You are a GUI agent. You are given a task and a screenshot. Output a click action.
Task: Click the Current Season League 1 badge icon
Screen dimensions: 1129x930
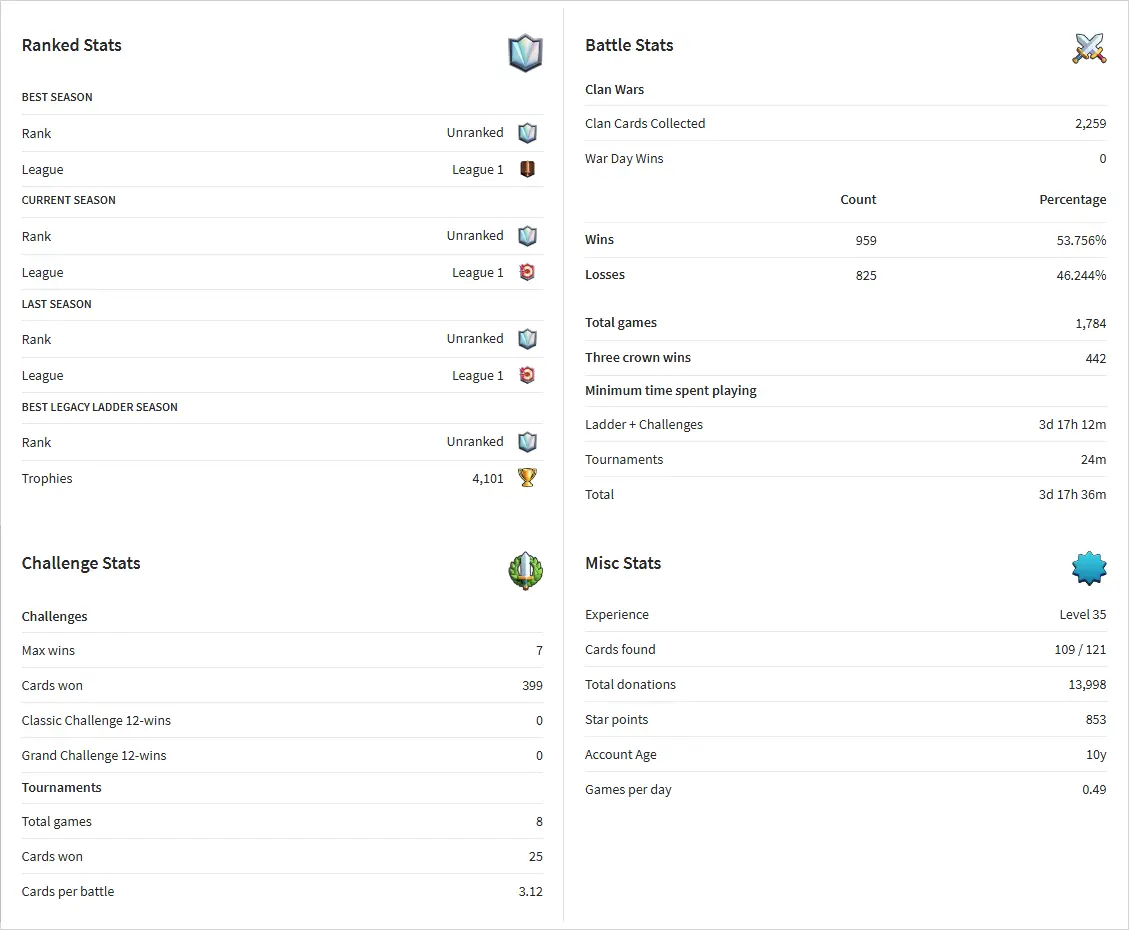click(527, 272)
